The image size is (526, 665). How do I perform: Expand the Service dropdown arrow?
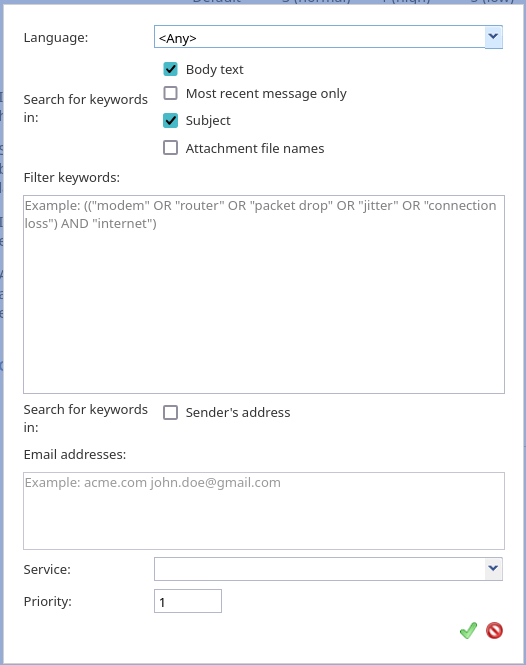(x=493, y=569)
